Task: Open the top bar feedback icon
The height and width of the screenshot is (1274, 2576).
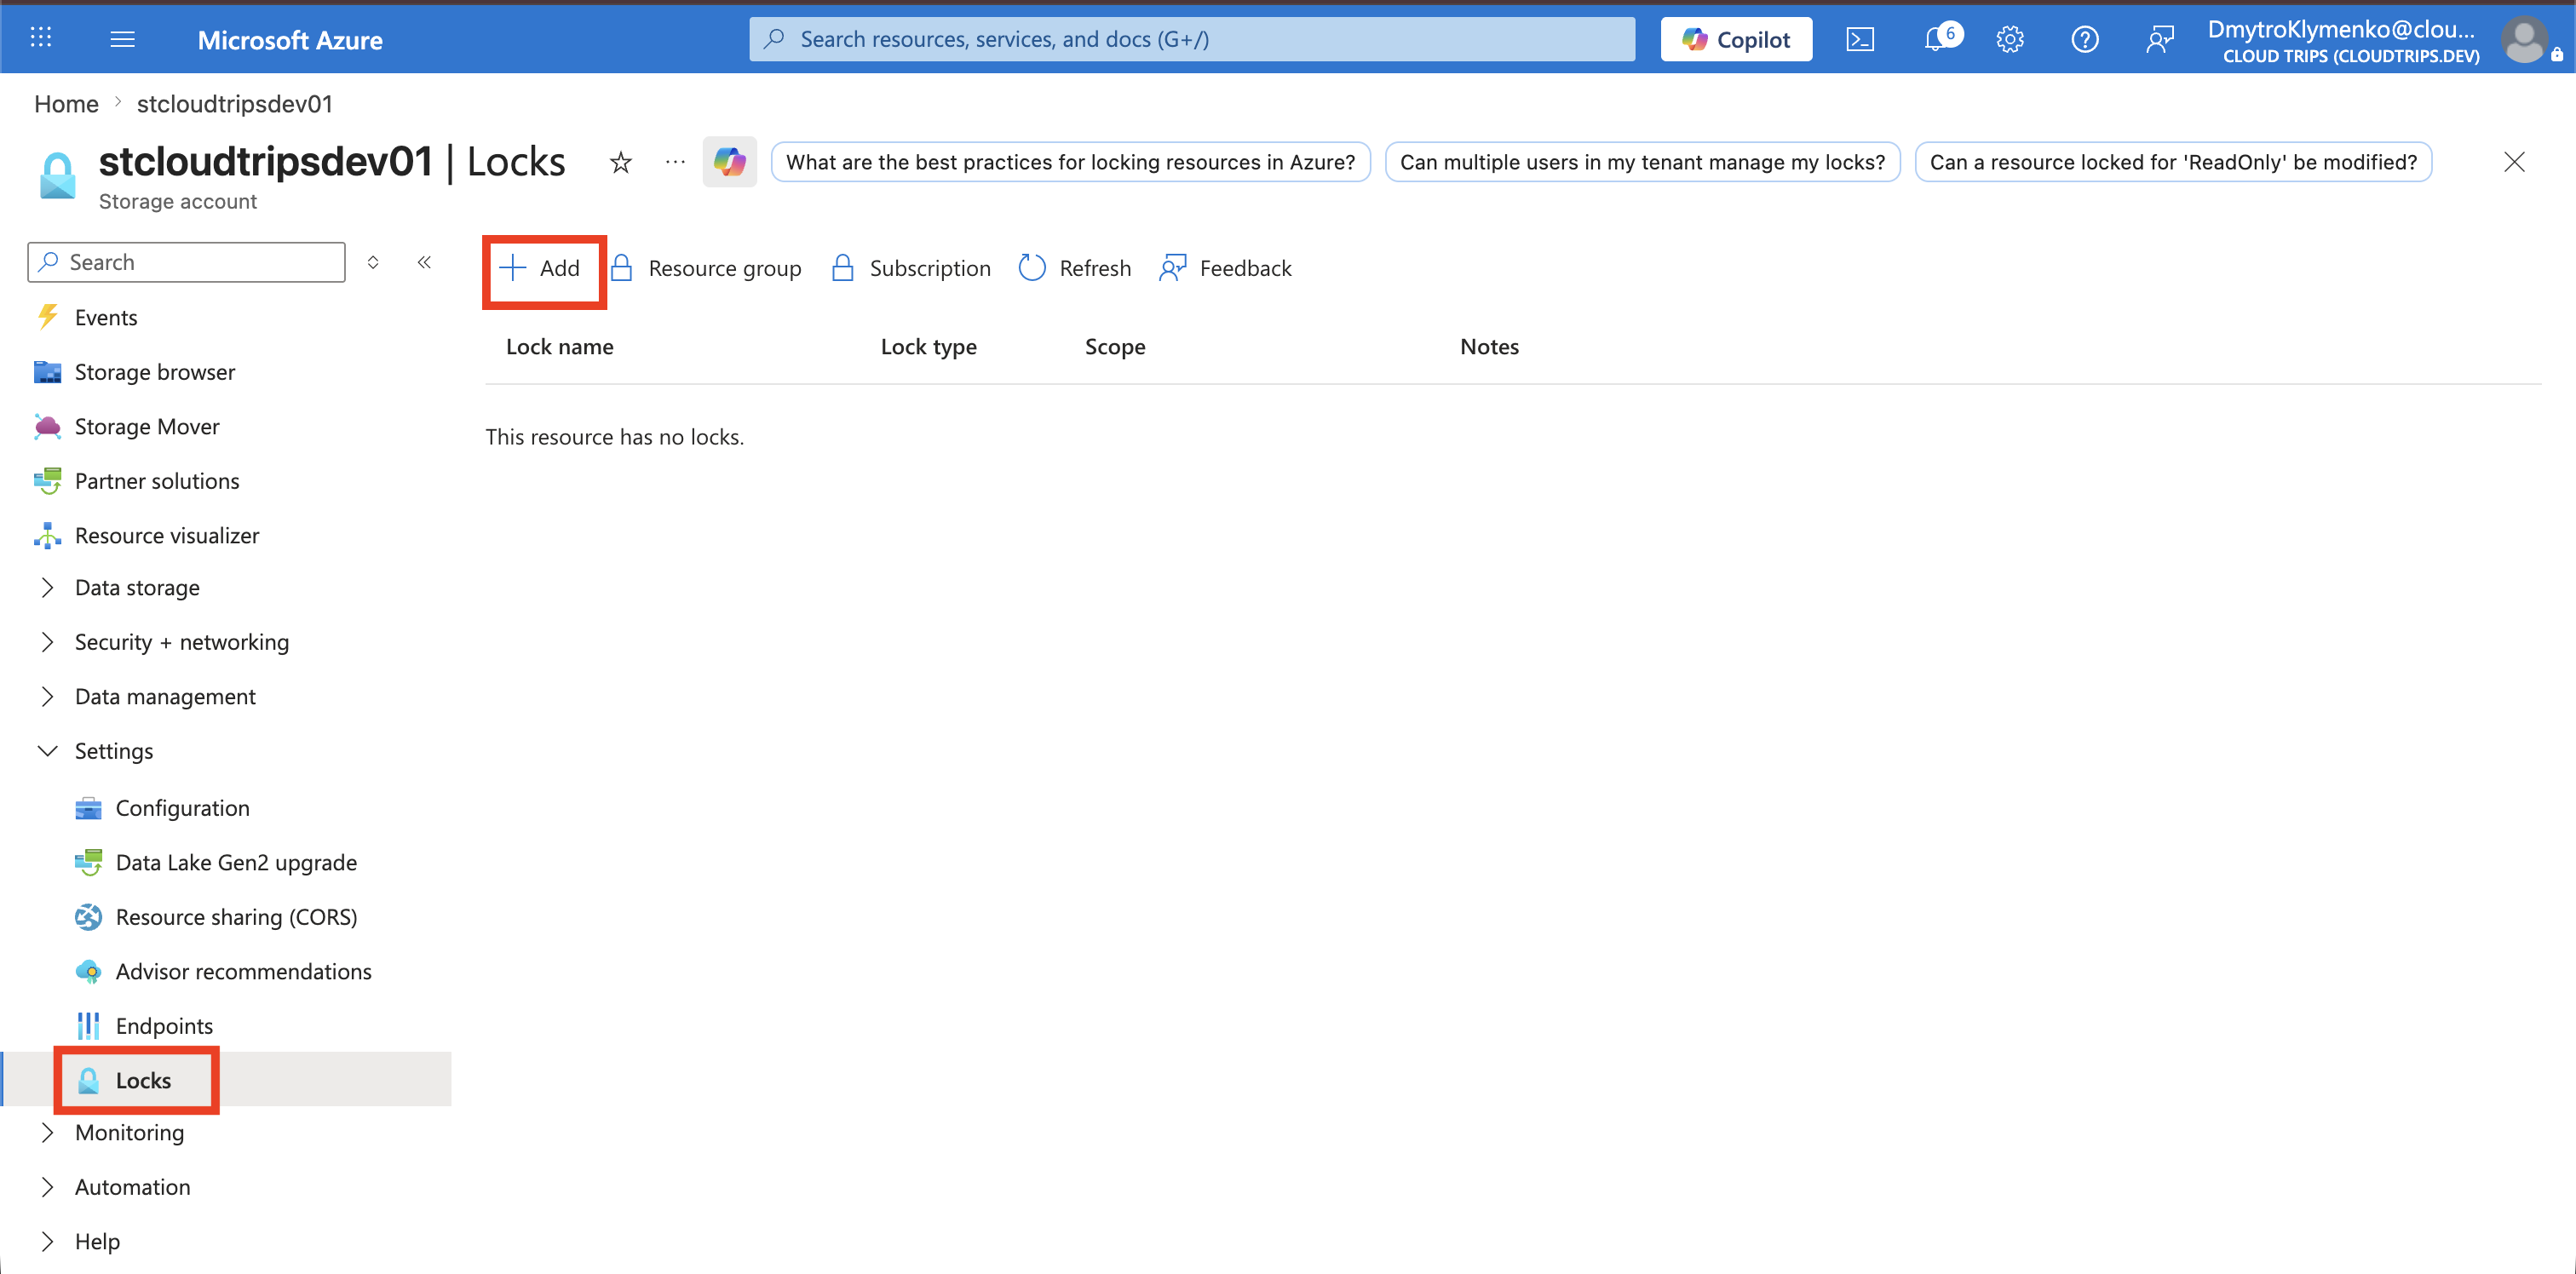Action: pos(2160,39)
